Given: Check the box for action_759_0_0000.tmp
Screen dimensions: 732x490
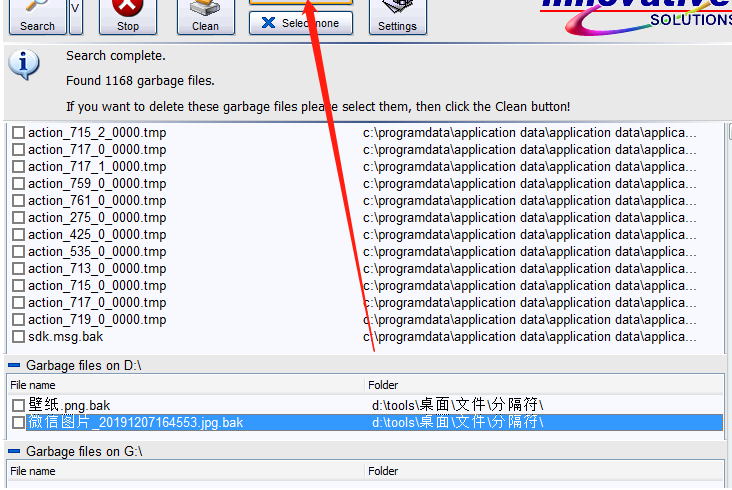Looking at the screenshot, I should pyautogui.click(x=18, y=183).
